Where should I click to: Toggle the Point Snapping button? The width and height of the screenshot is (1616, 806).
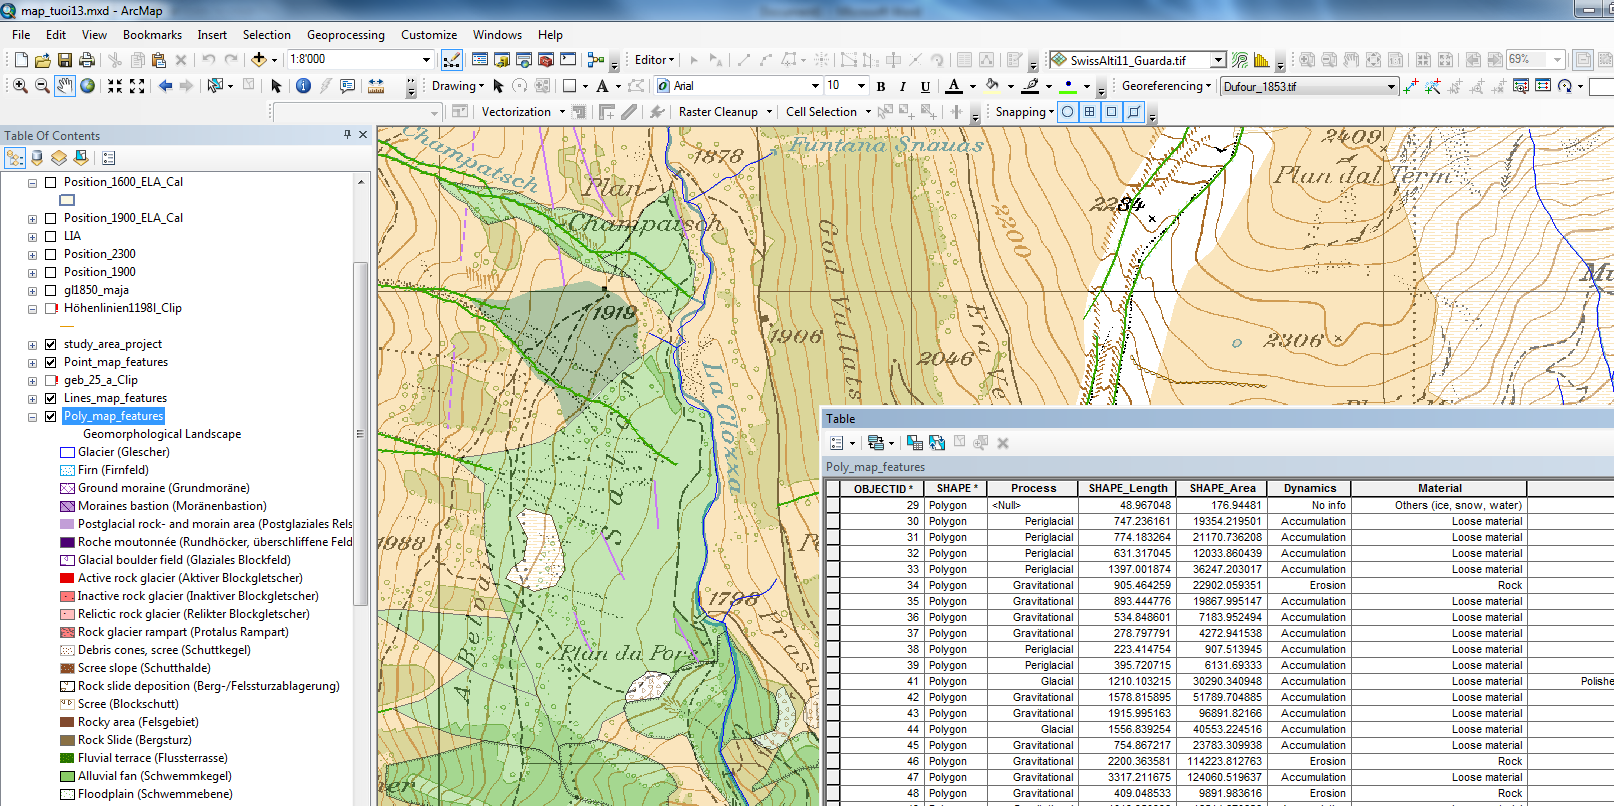point(1068,112)
